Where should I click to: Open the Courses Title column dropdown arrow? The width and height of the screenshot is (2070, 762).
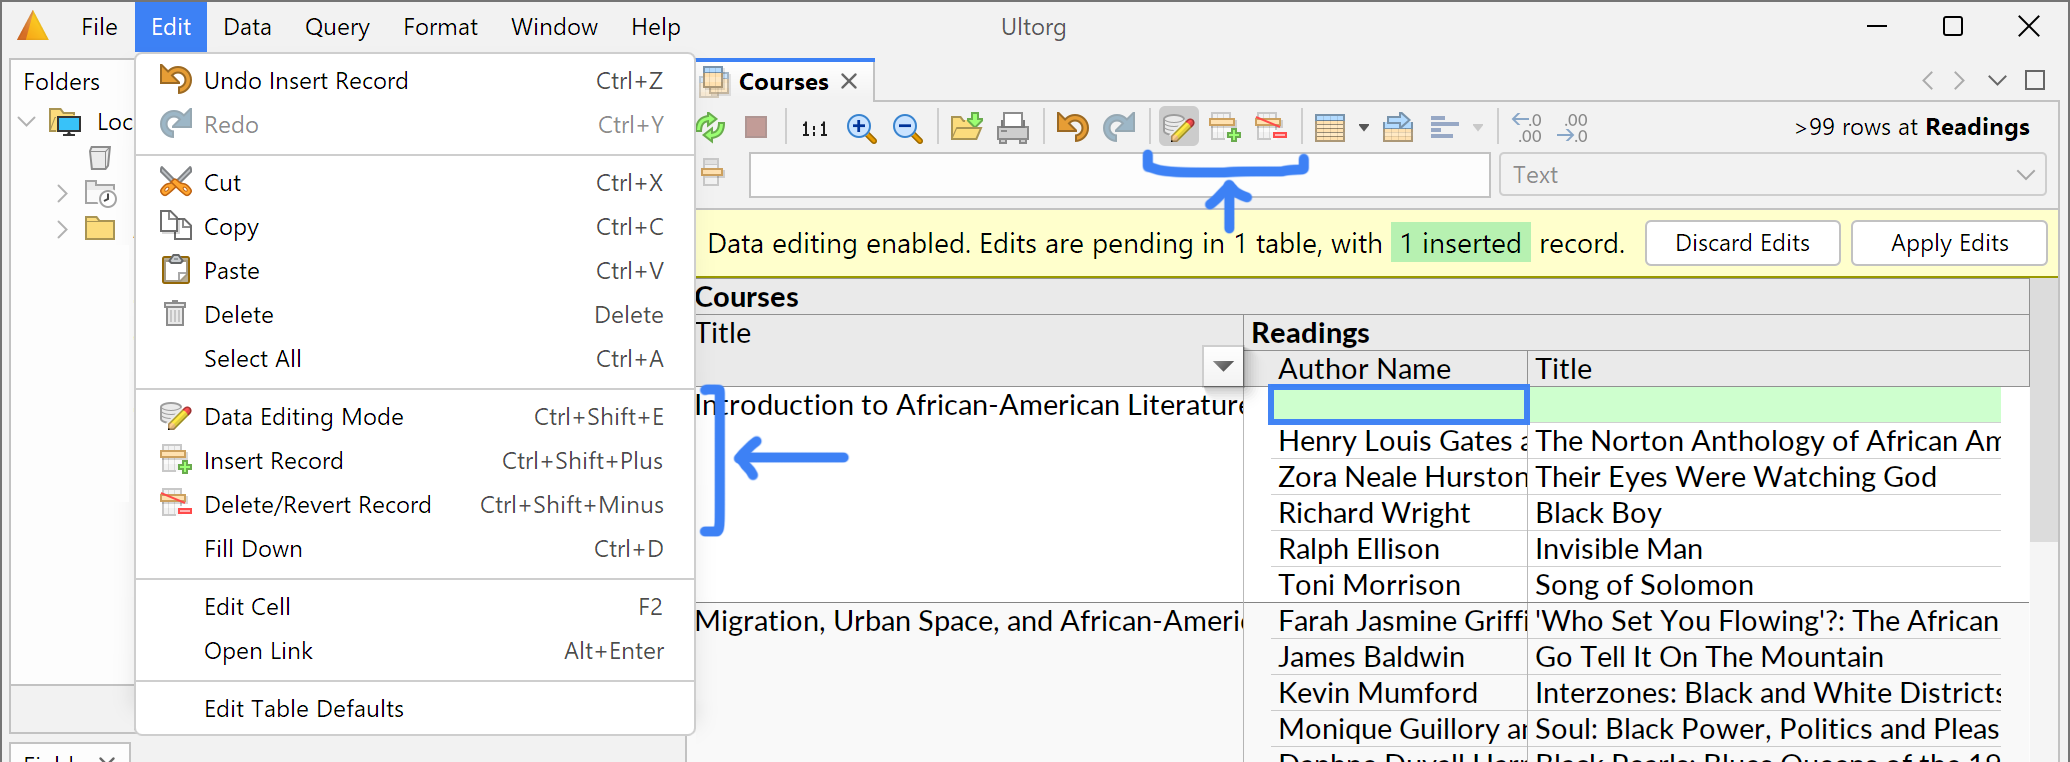[x=1223, y=367]
